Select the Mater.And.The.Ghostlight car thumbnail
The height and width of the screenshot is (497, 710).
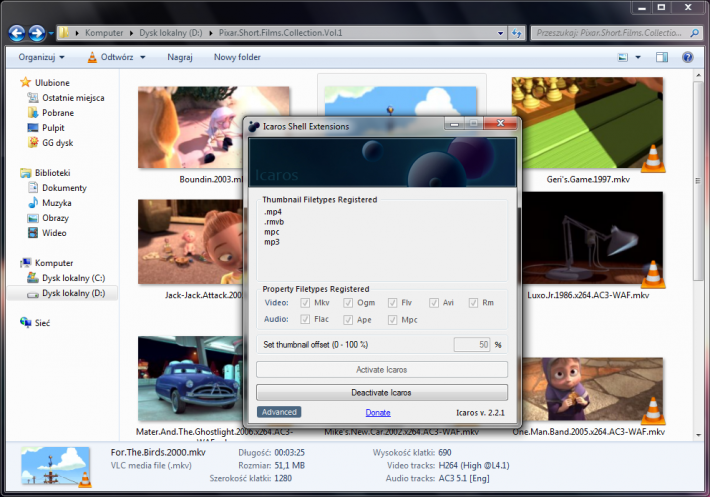click(191, 378)
